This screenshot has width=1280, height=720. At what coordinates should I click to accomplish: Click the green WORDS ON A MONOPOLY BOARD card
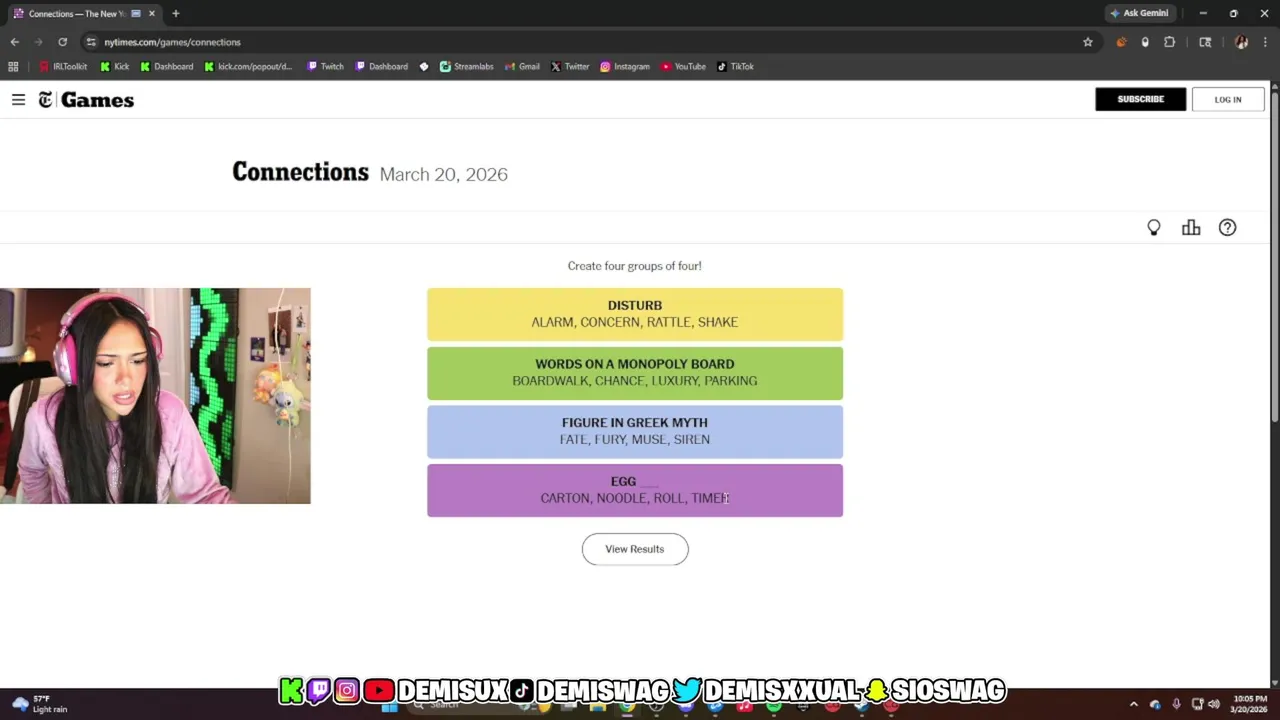(x=635, y=373)
